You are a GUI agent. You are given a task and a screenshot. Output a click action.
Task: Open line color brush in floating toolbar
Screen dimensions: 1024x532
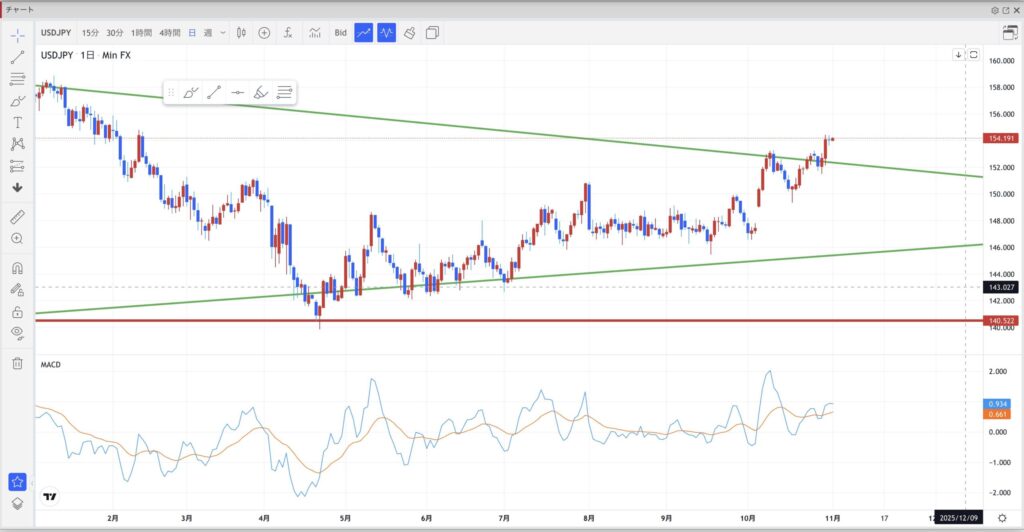pyautogui.click(x=191, y=92)
